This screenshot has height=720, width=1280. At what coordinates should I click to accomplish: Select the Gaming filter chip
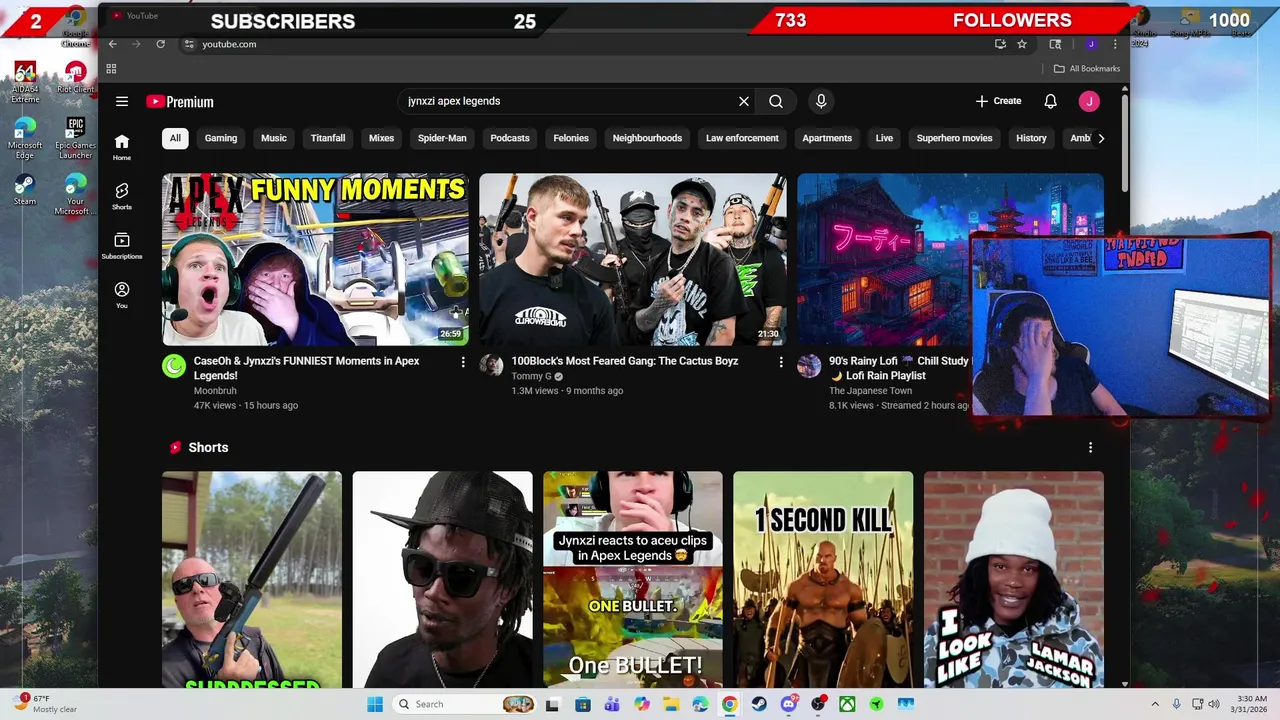tap(221, 138)
